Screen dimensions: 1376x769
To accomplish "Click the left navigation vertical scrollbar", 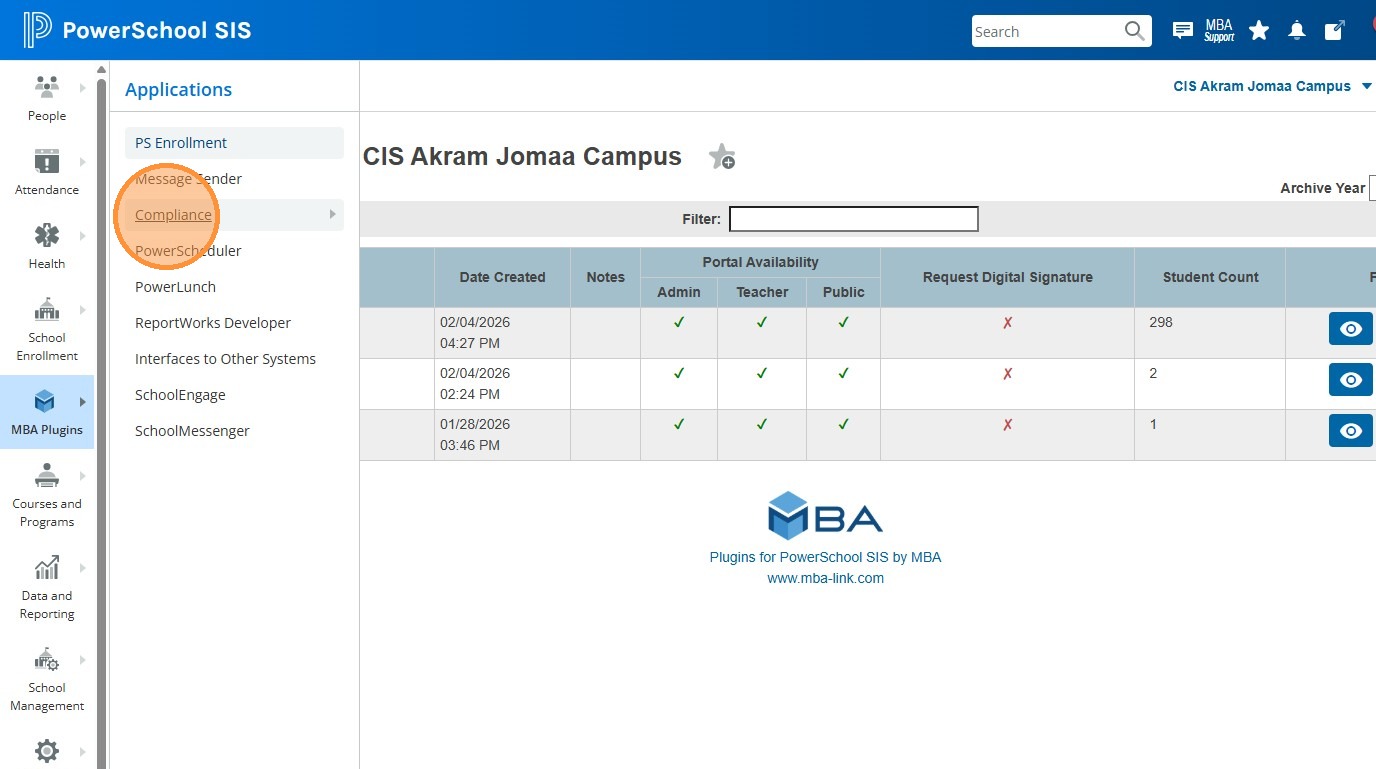I will [101, 400].
